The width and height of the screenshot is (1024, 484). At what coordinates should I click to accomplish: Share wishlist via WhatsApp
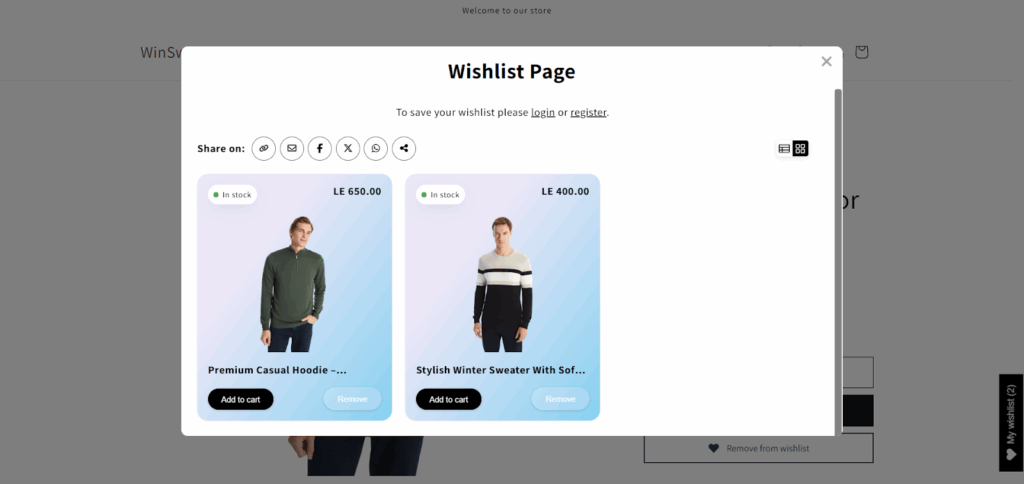click(x=376, y=148)
